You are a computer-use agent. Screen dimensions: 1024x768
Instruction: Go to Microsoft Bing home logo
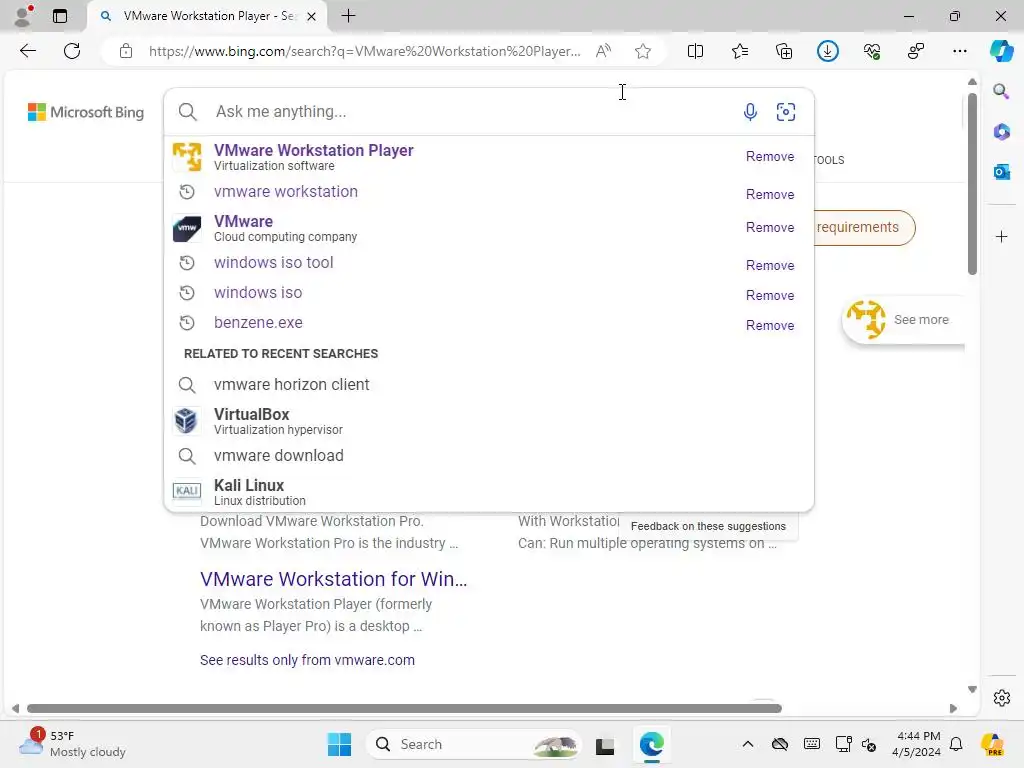point(86,112)
